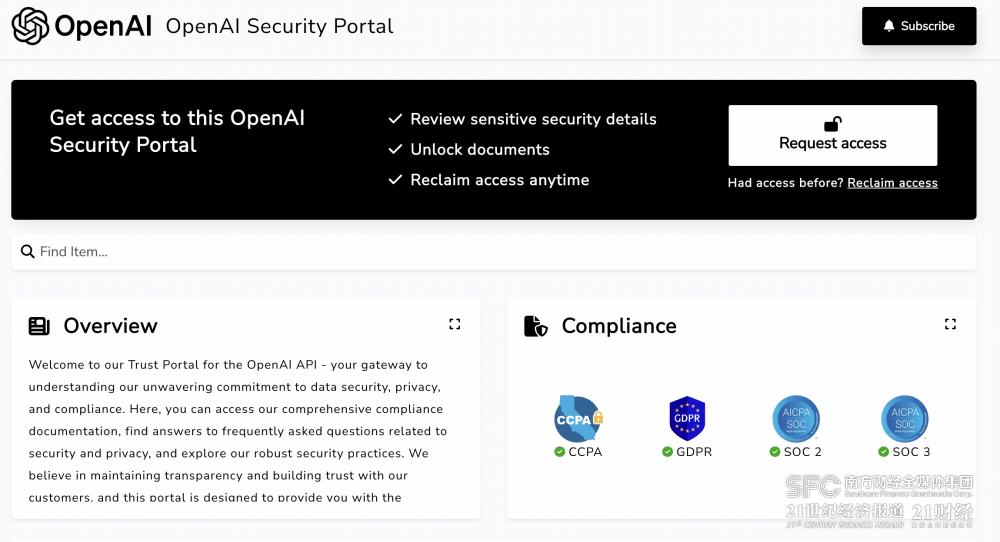The width and height of the screenshot is (1000, 542).
Task: Click the Overview newspaper icon
Action: point(39,326)
